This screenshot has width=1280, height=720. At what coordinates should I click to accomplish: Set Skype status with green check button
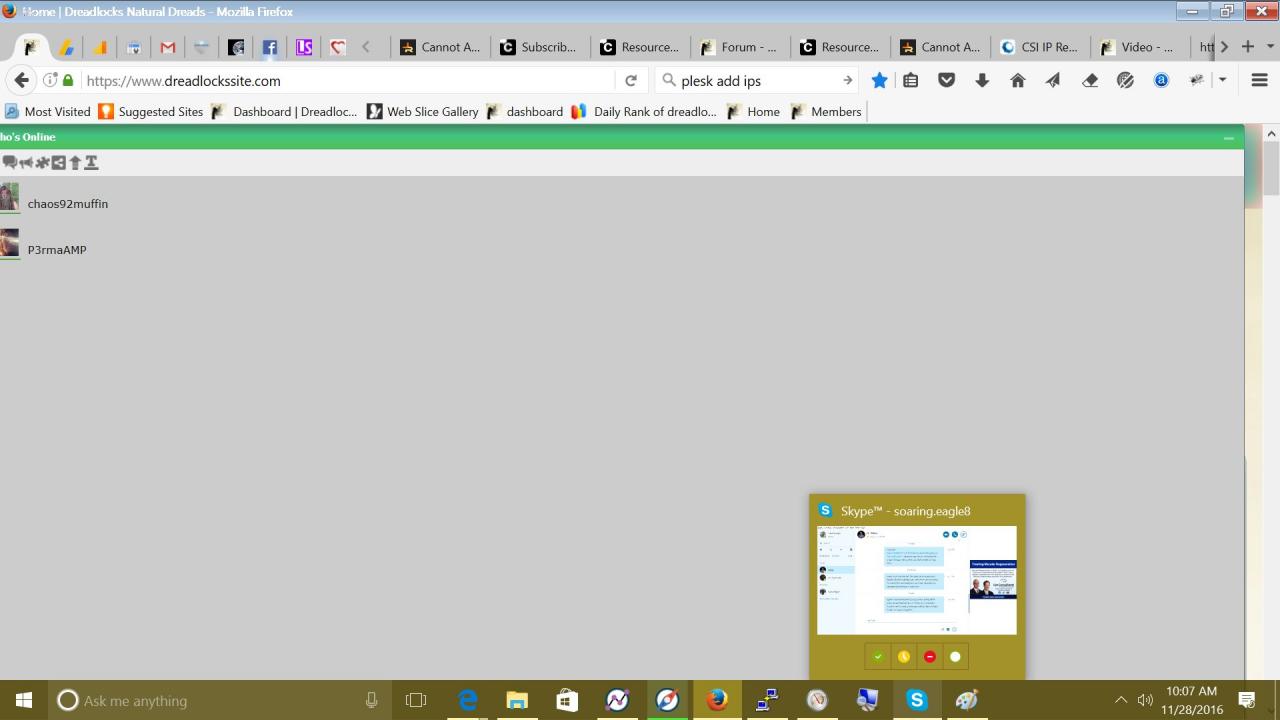click(878, 657)
